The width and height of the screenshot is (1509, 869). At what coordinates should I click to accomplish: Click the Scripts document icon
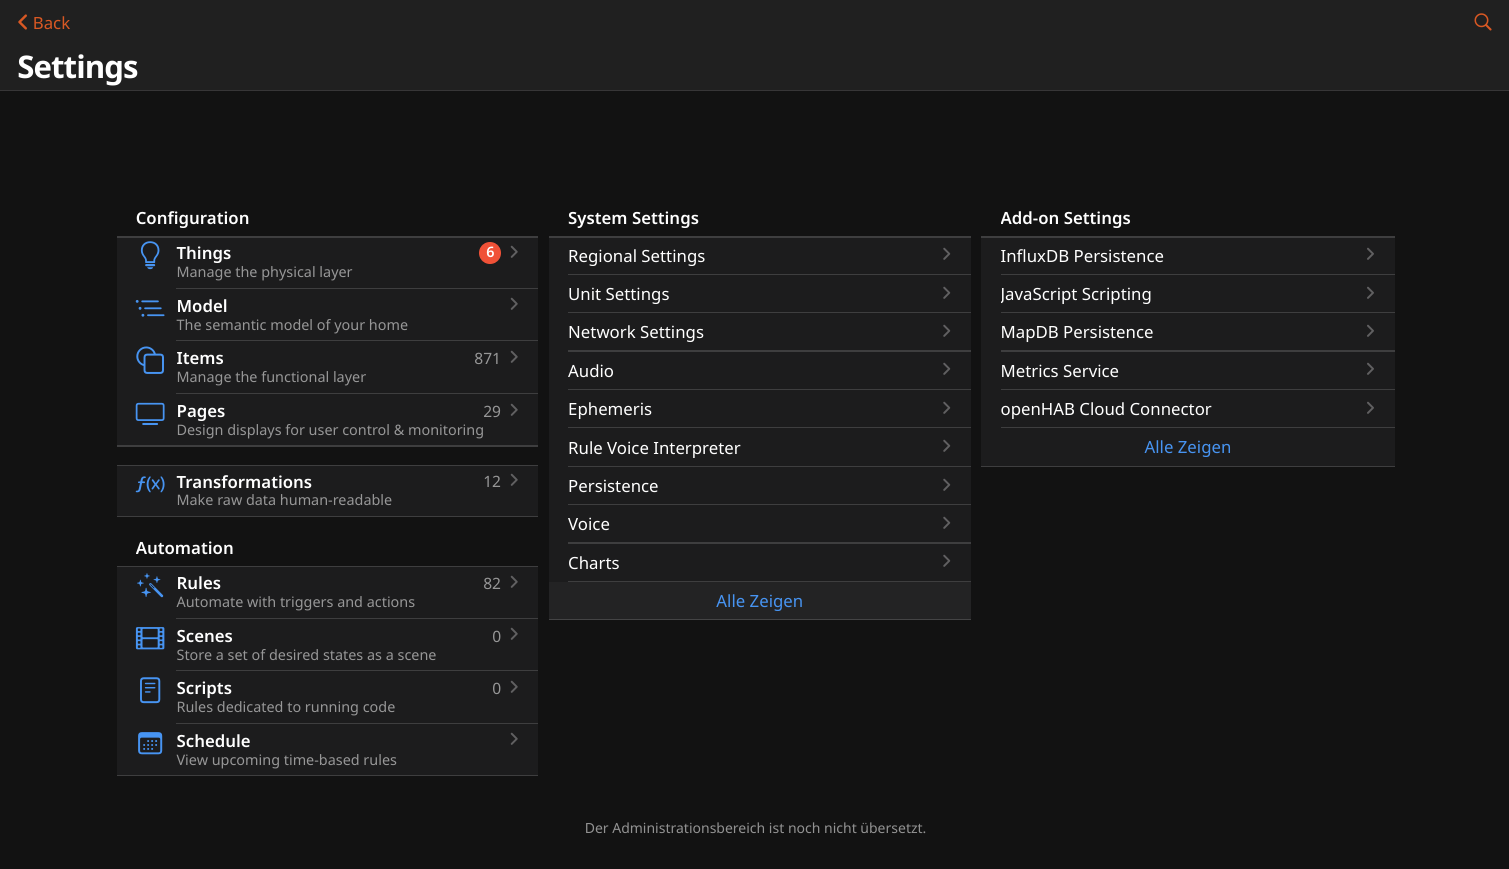(150, 690)
